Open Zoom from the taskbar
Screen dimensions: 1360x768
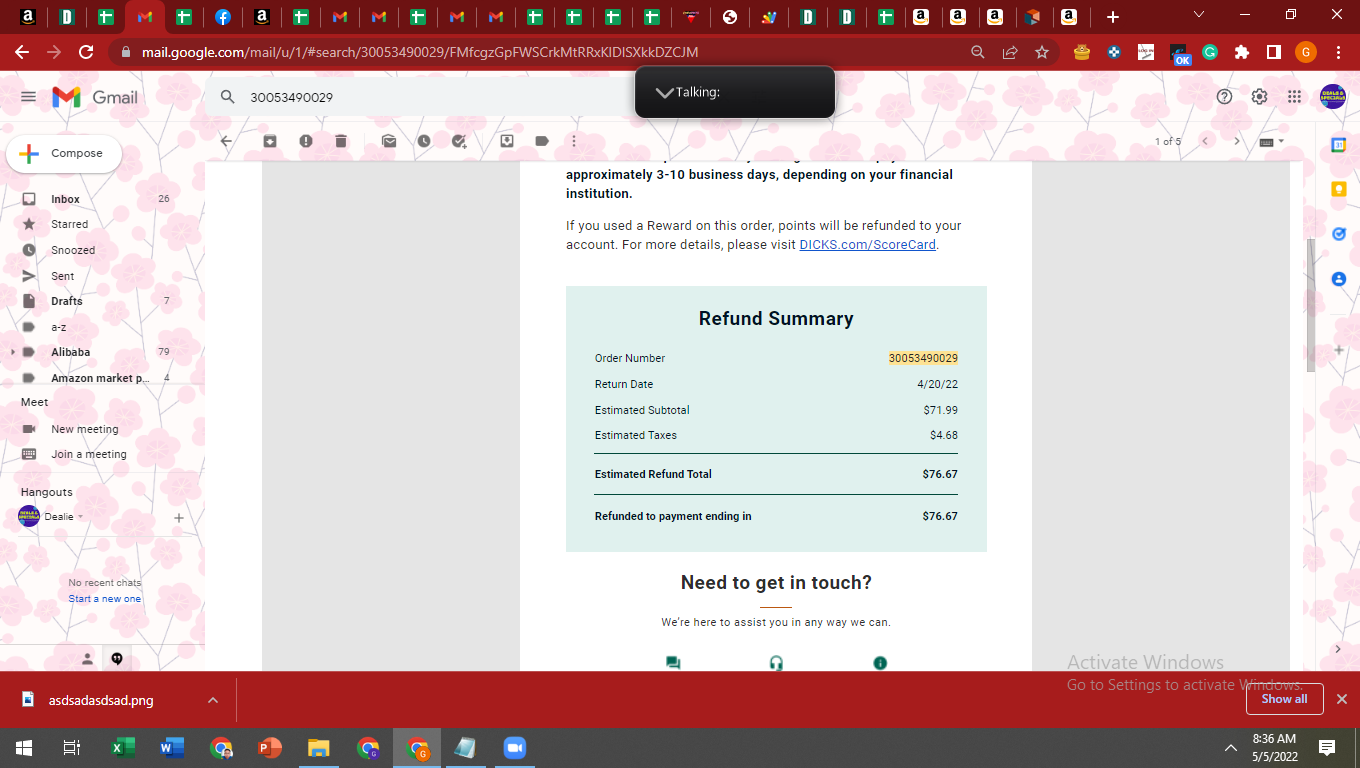[514, 748]
